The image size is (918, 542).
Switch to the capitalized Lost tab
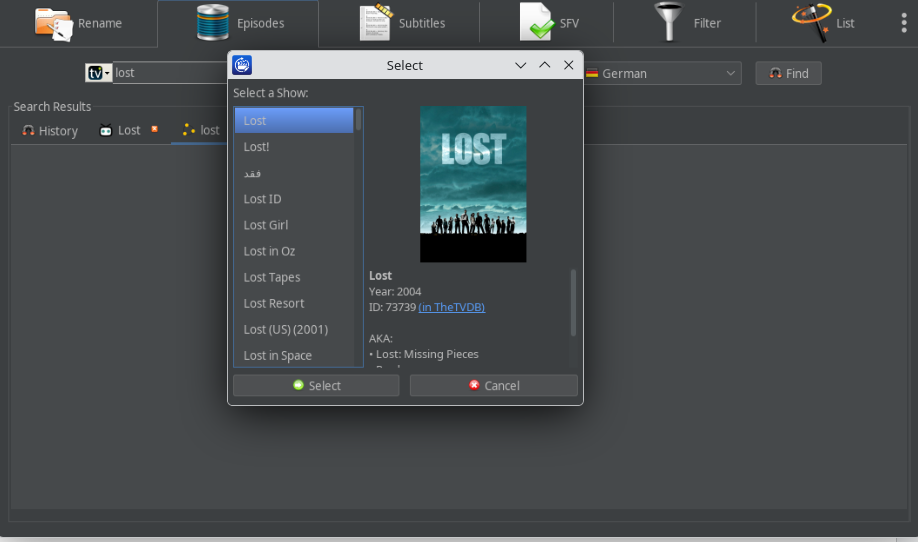click(x=120, y=131)
